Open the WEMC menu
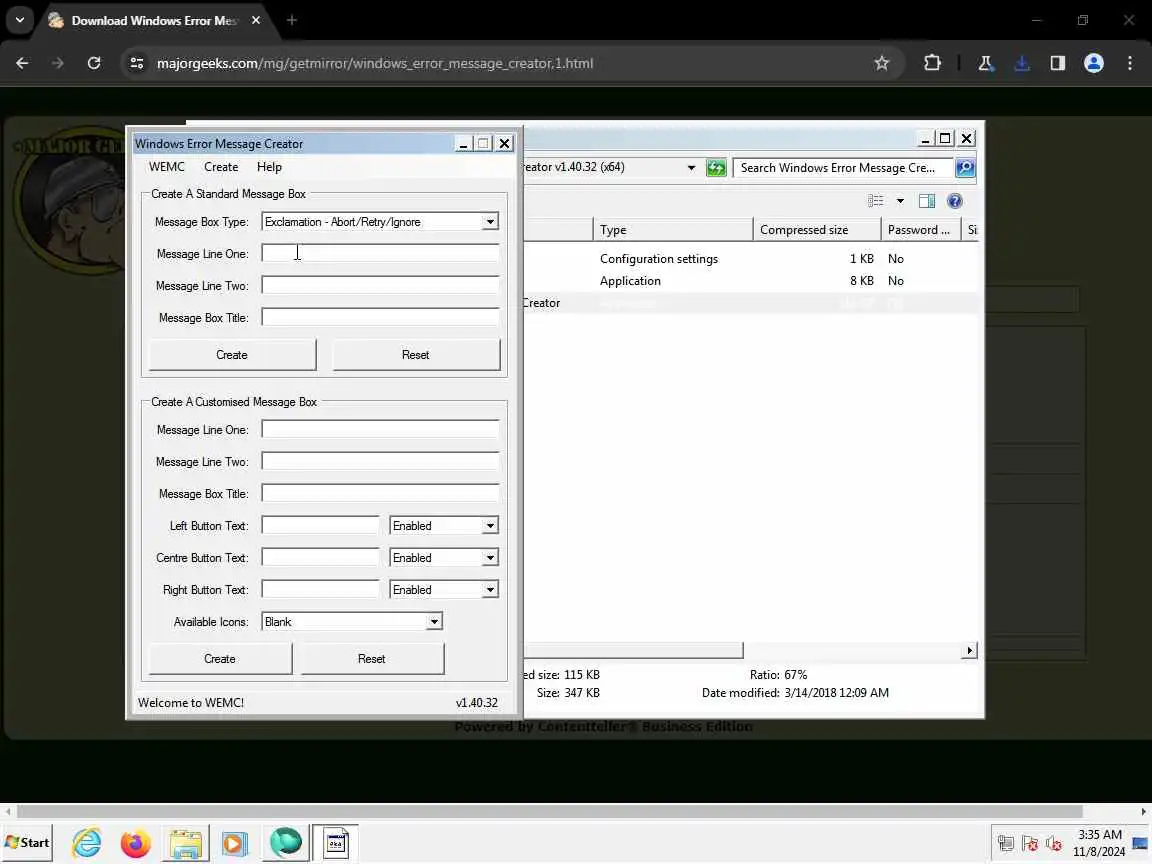 click(167, 167)
